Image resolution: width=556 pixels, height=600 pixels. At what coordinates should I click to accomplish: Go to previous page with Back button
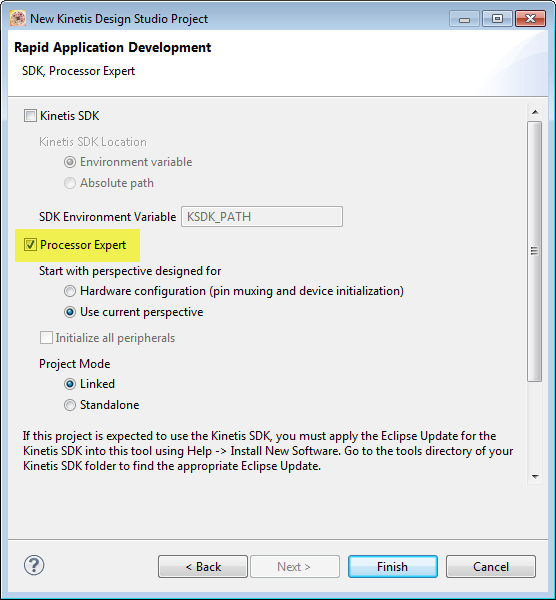click(203, 566)
